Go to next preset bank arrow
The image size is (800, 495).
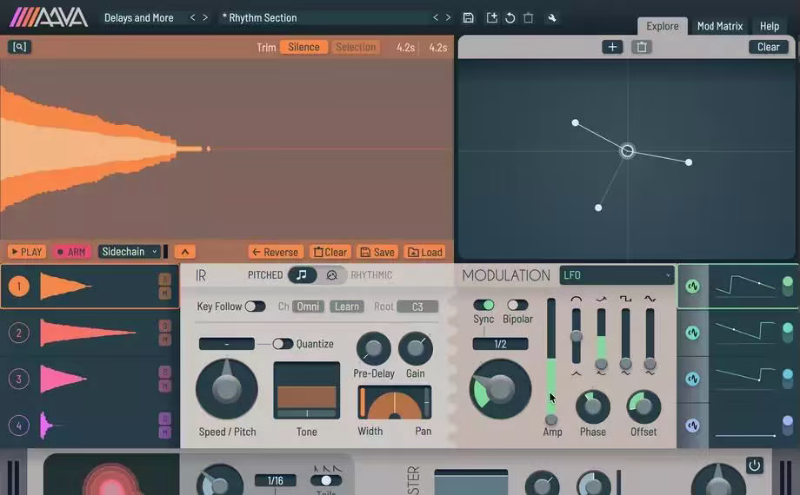point(205,17)
